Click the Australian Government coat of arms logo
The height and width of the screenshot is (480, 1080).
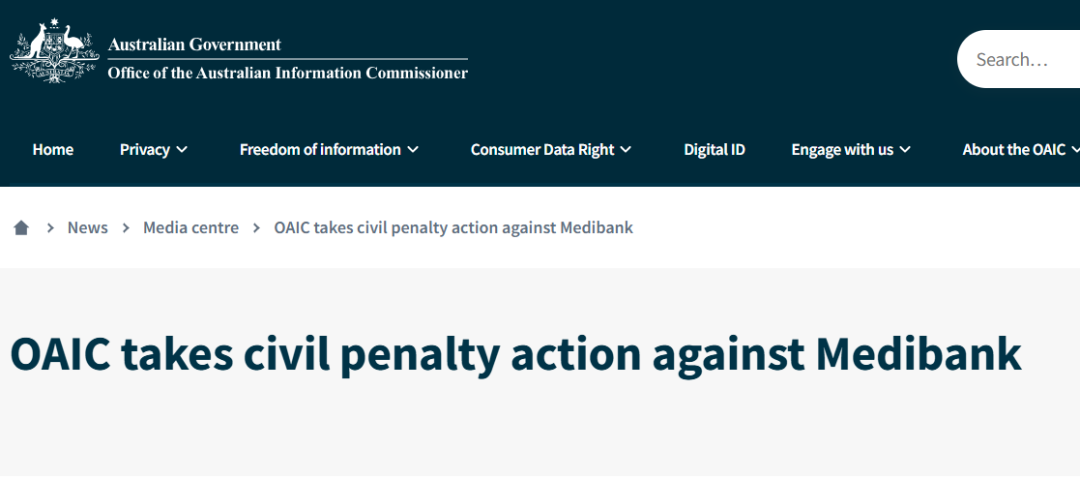(54, 51)
